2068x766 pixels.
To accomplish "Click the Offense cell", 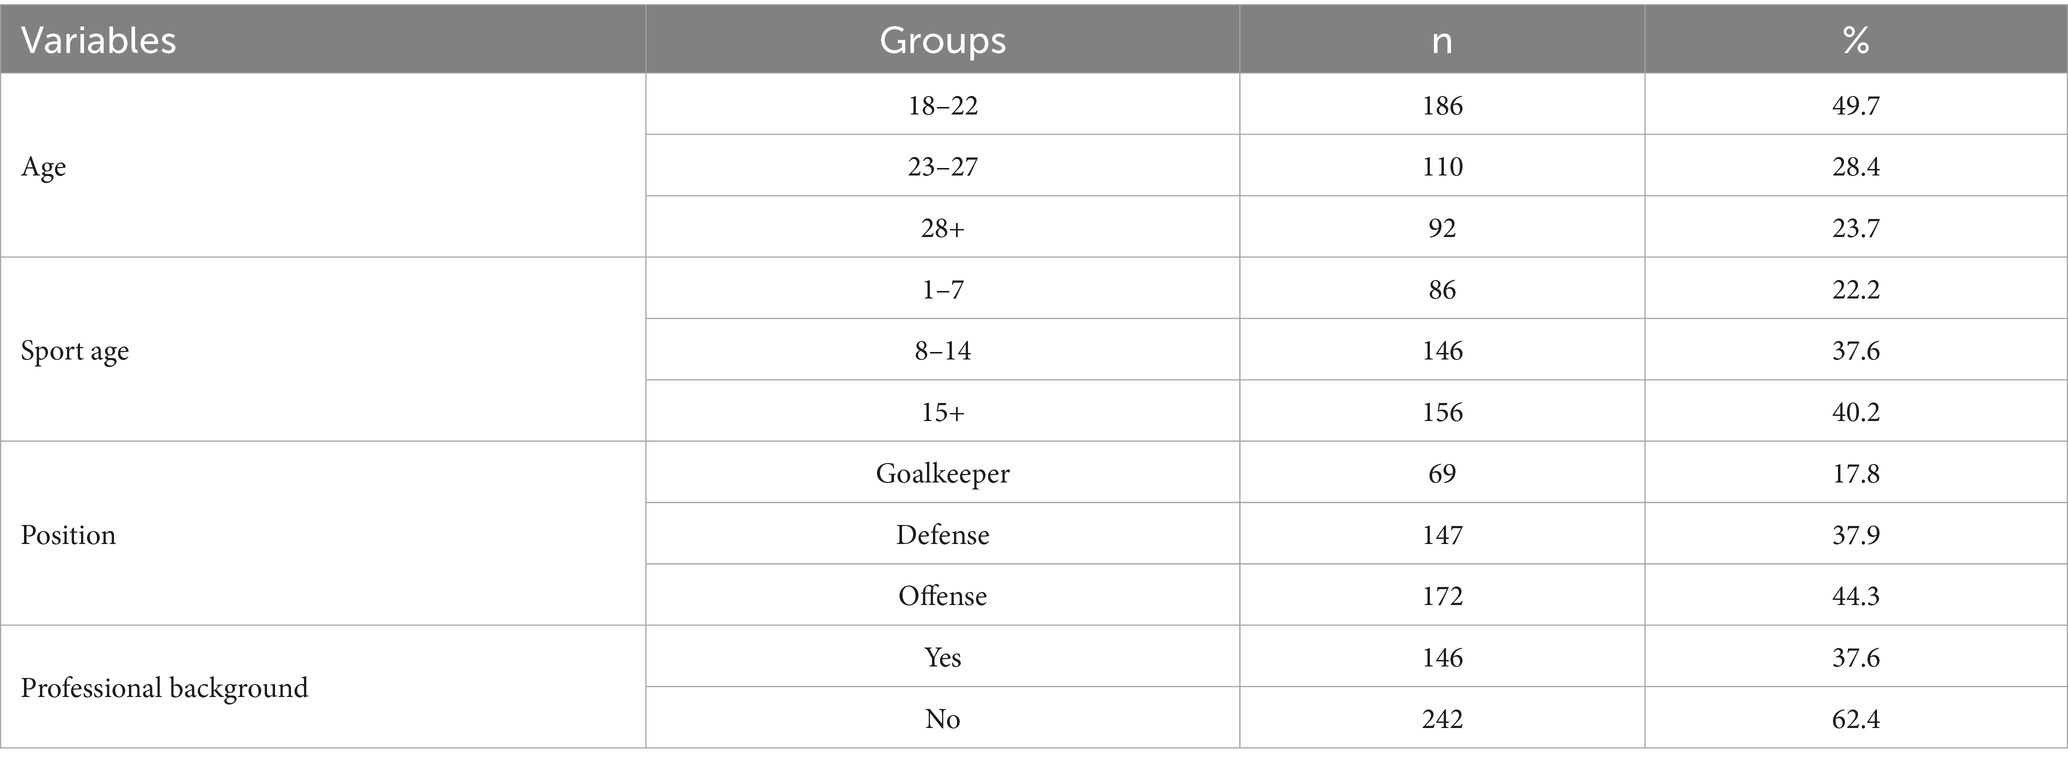I will click(942, 596).
